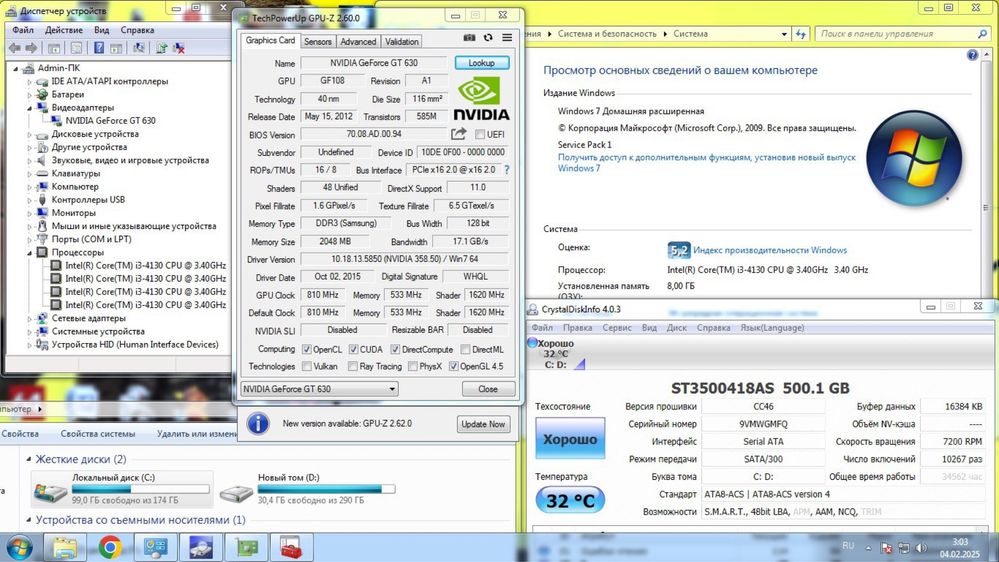Click GPU-Z refresh icon

[x=488, y=38]
